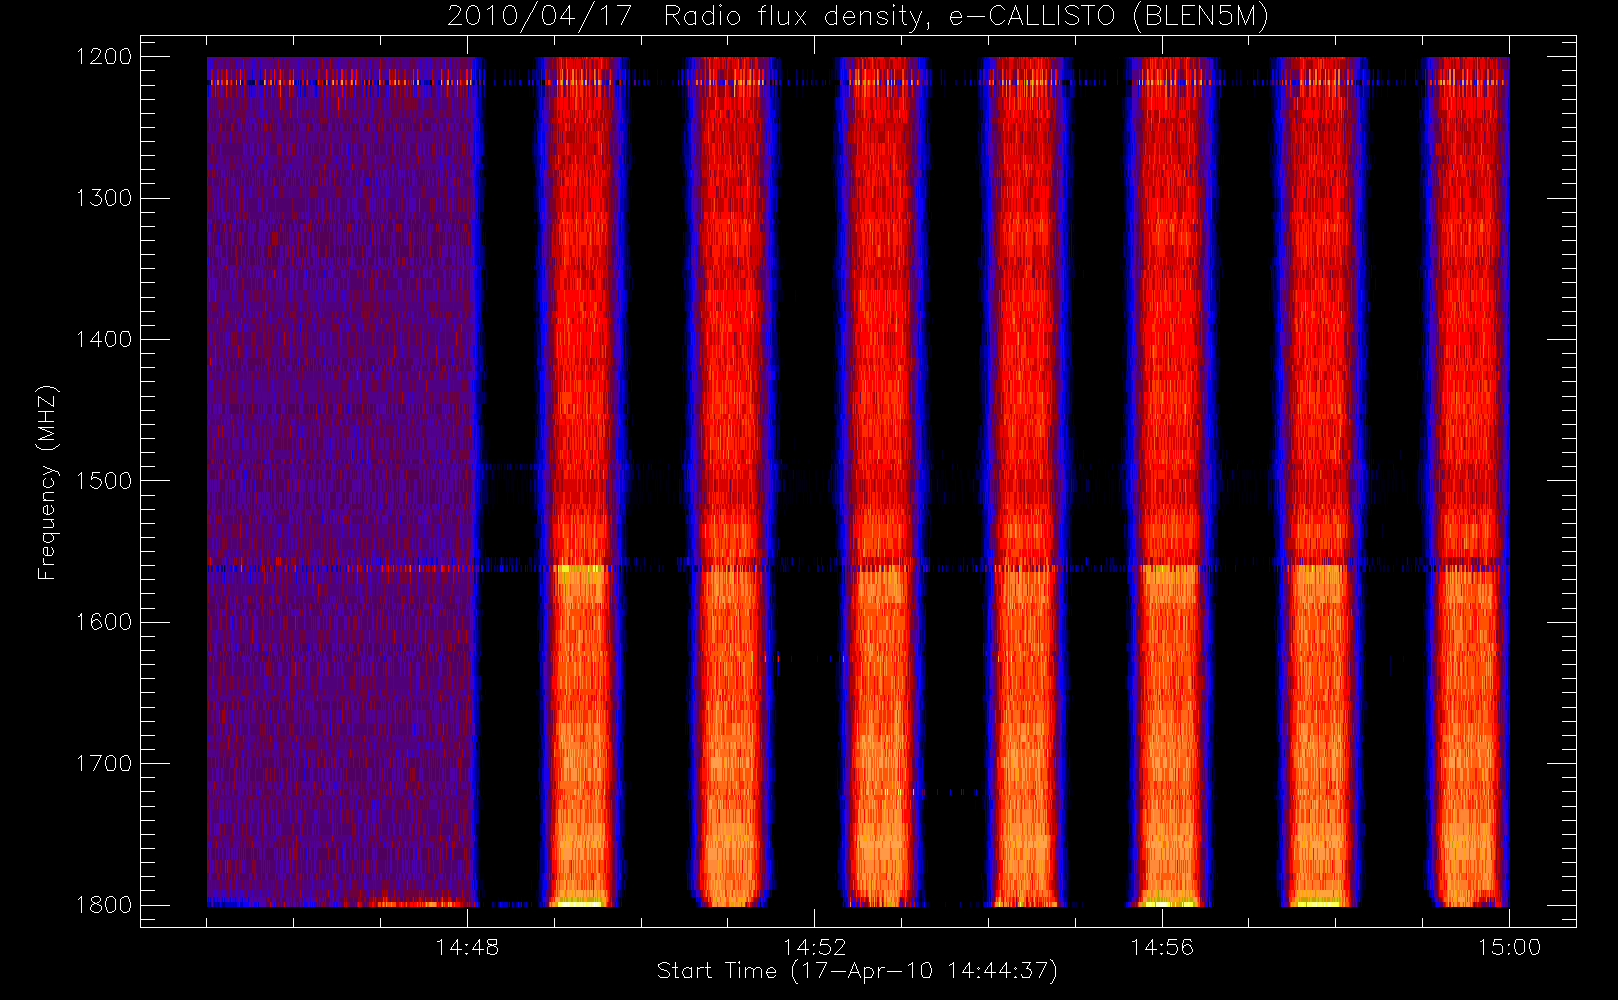Click the 1200 frequency tick label

click(x=104, y=57)
